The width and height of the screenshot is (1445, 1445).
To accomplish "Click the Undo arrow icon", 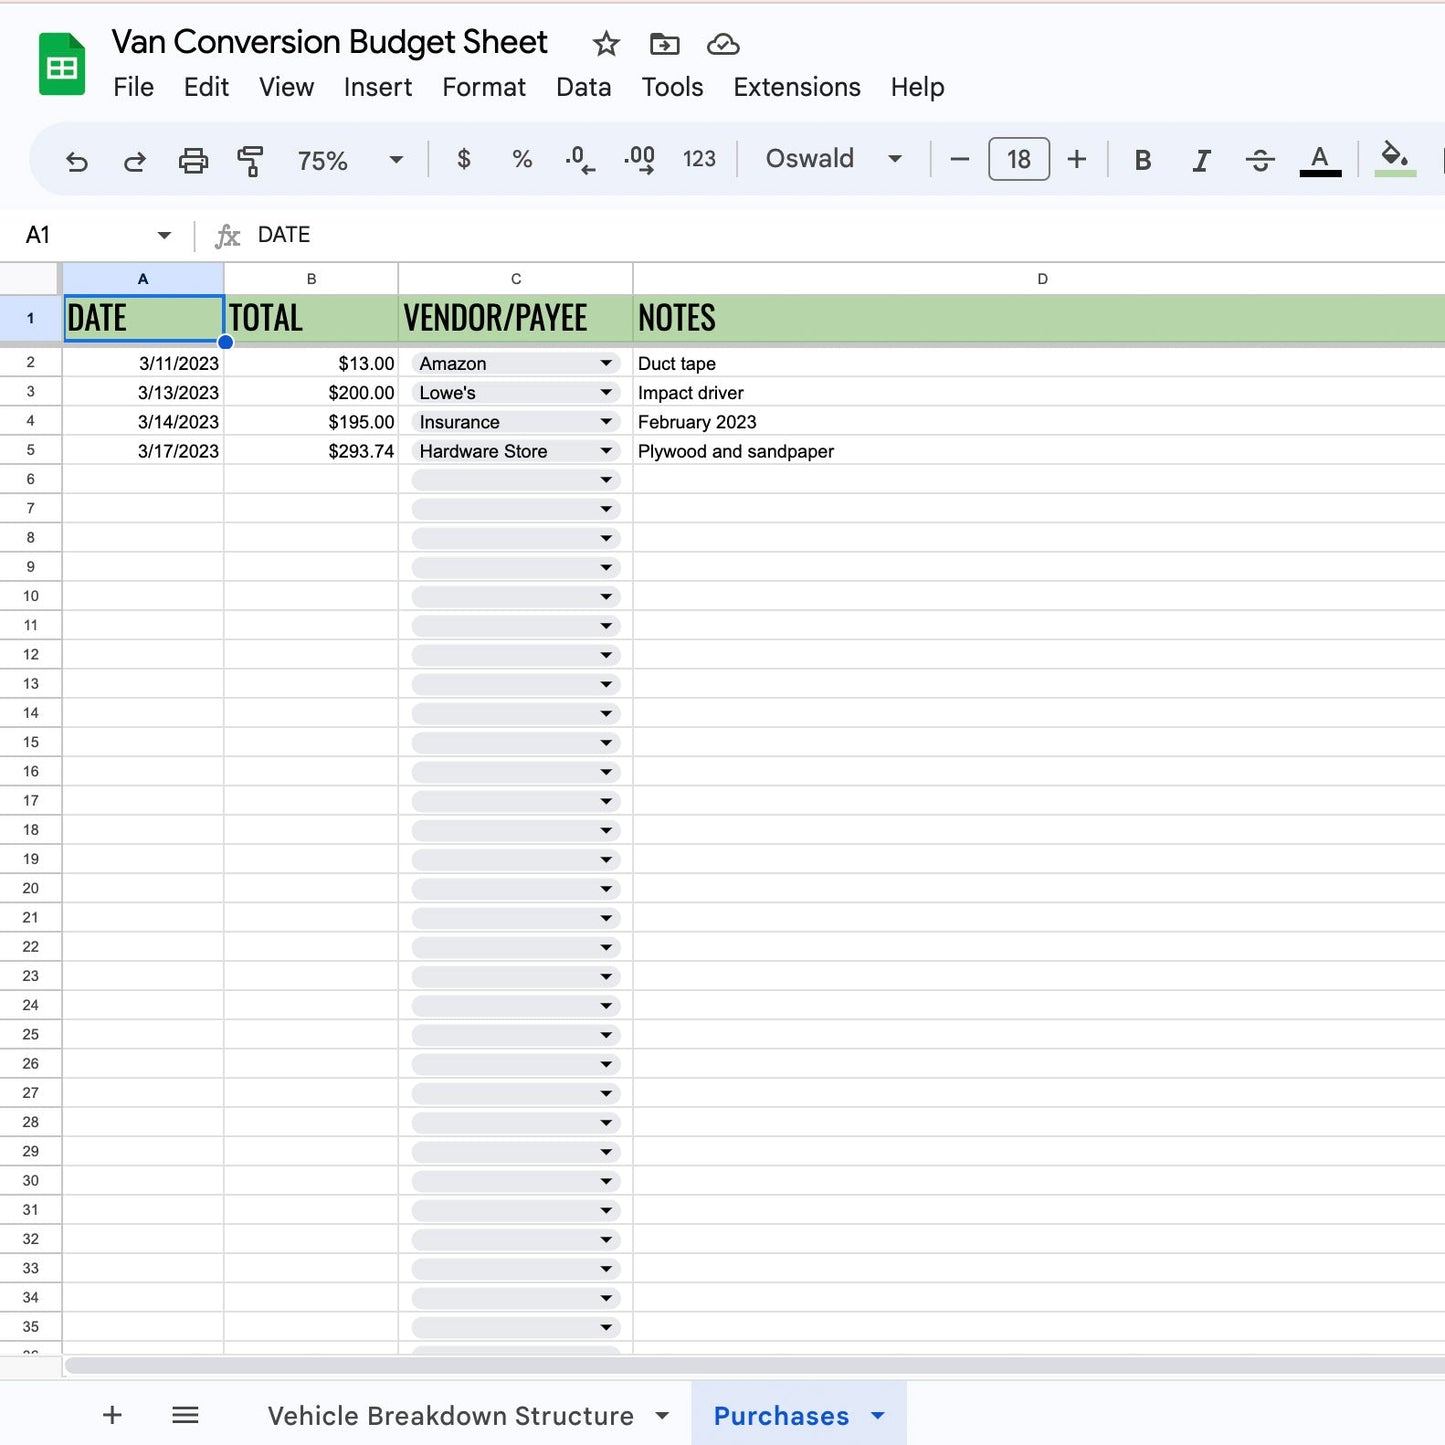I will pyautogui.click(x=77, y=160).
